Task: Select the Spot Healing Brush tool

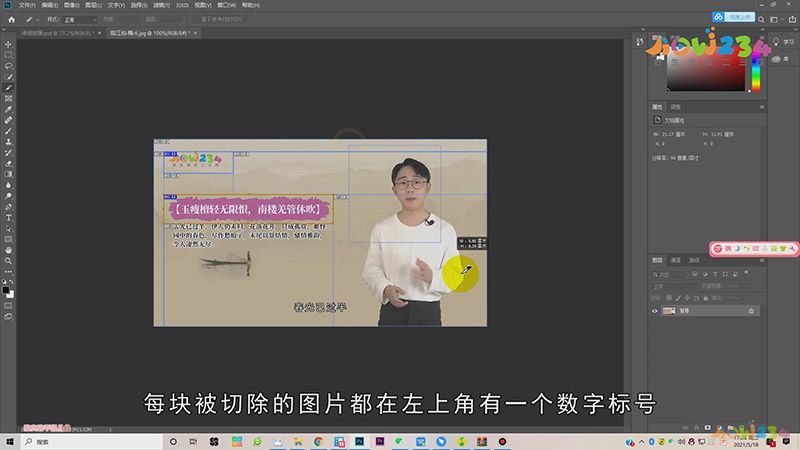Action: click(8, 120)
